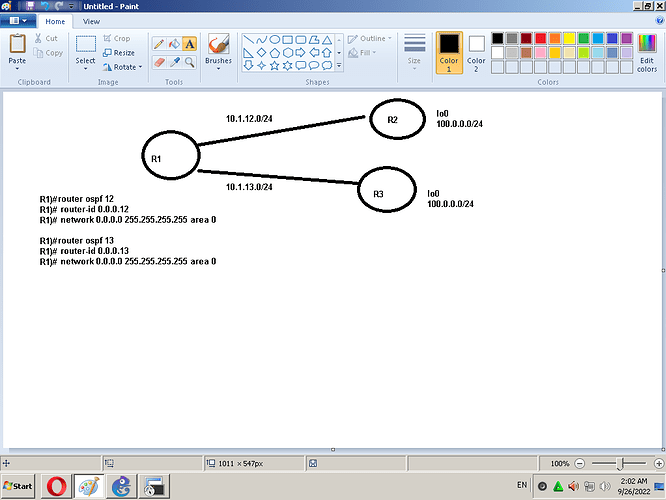Choose the Right arrow shape

301,53
